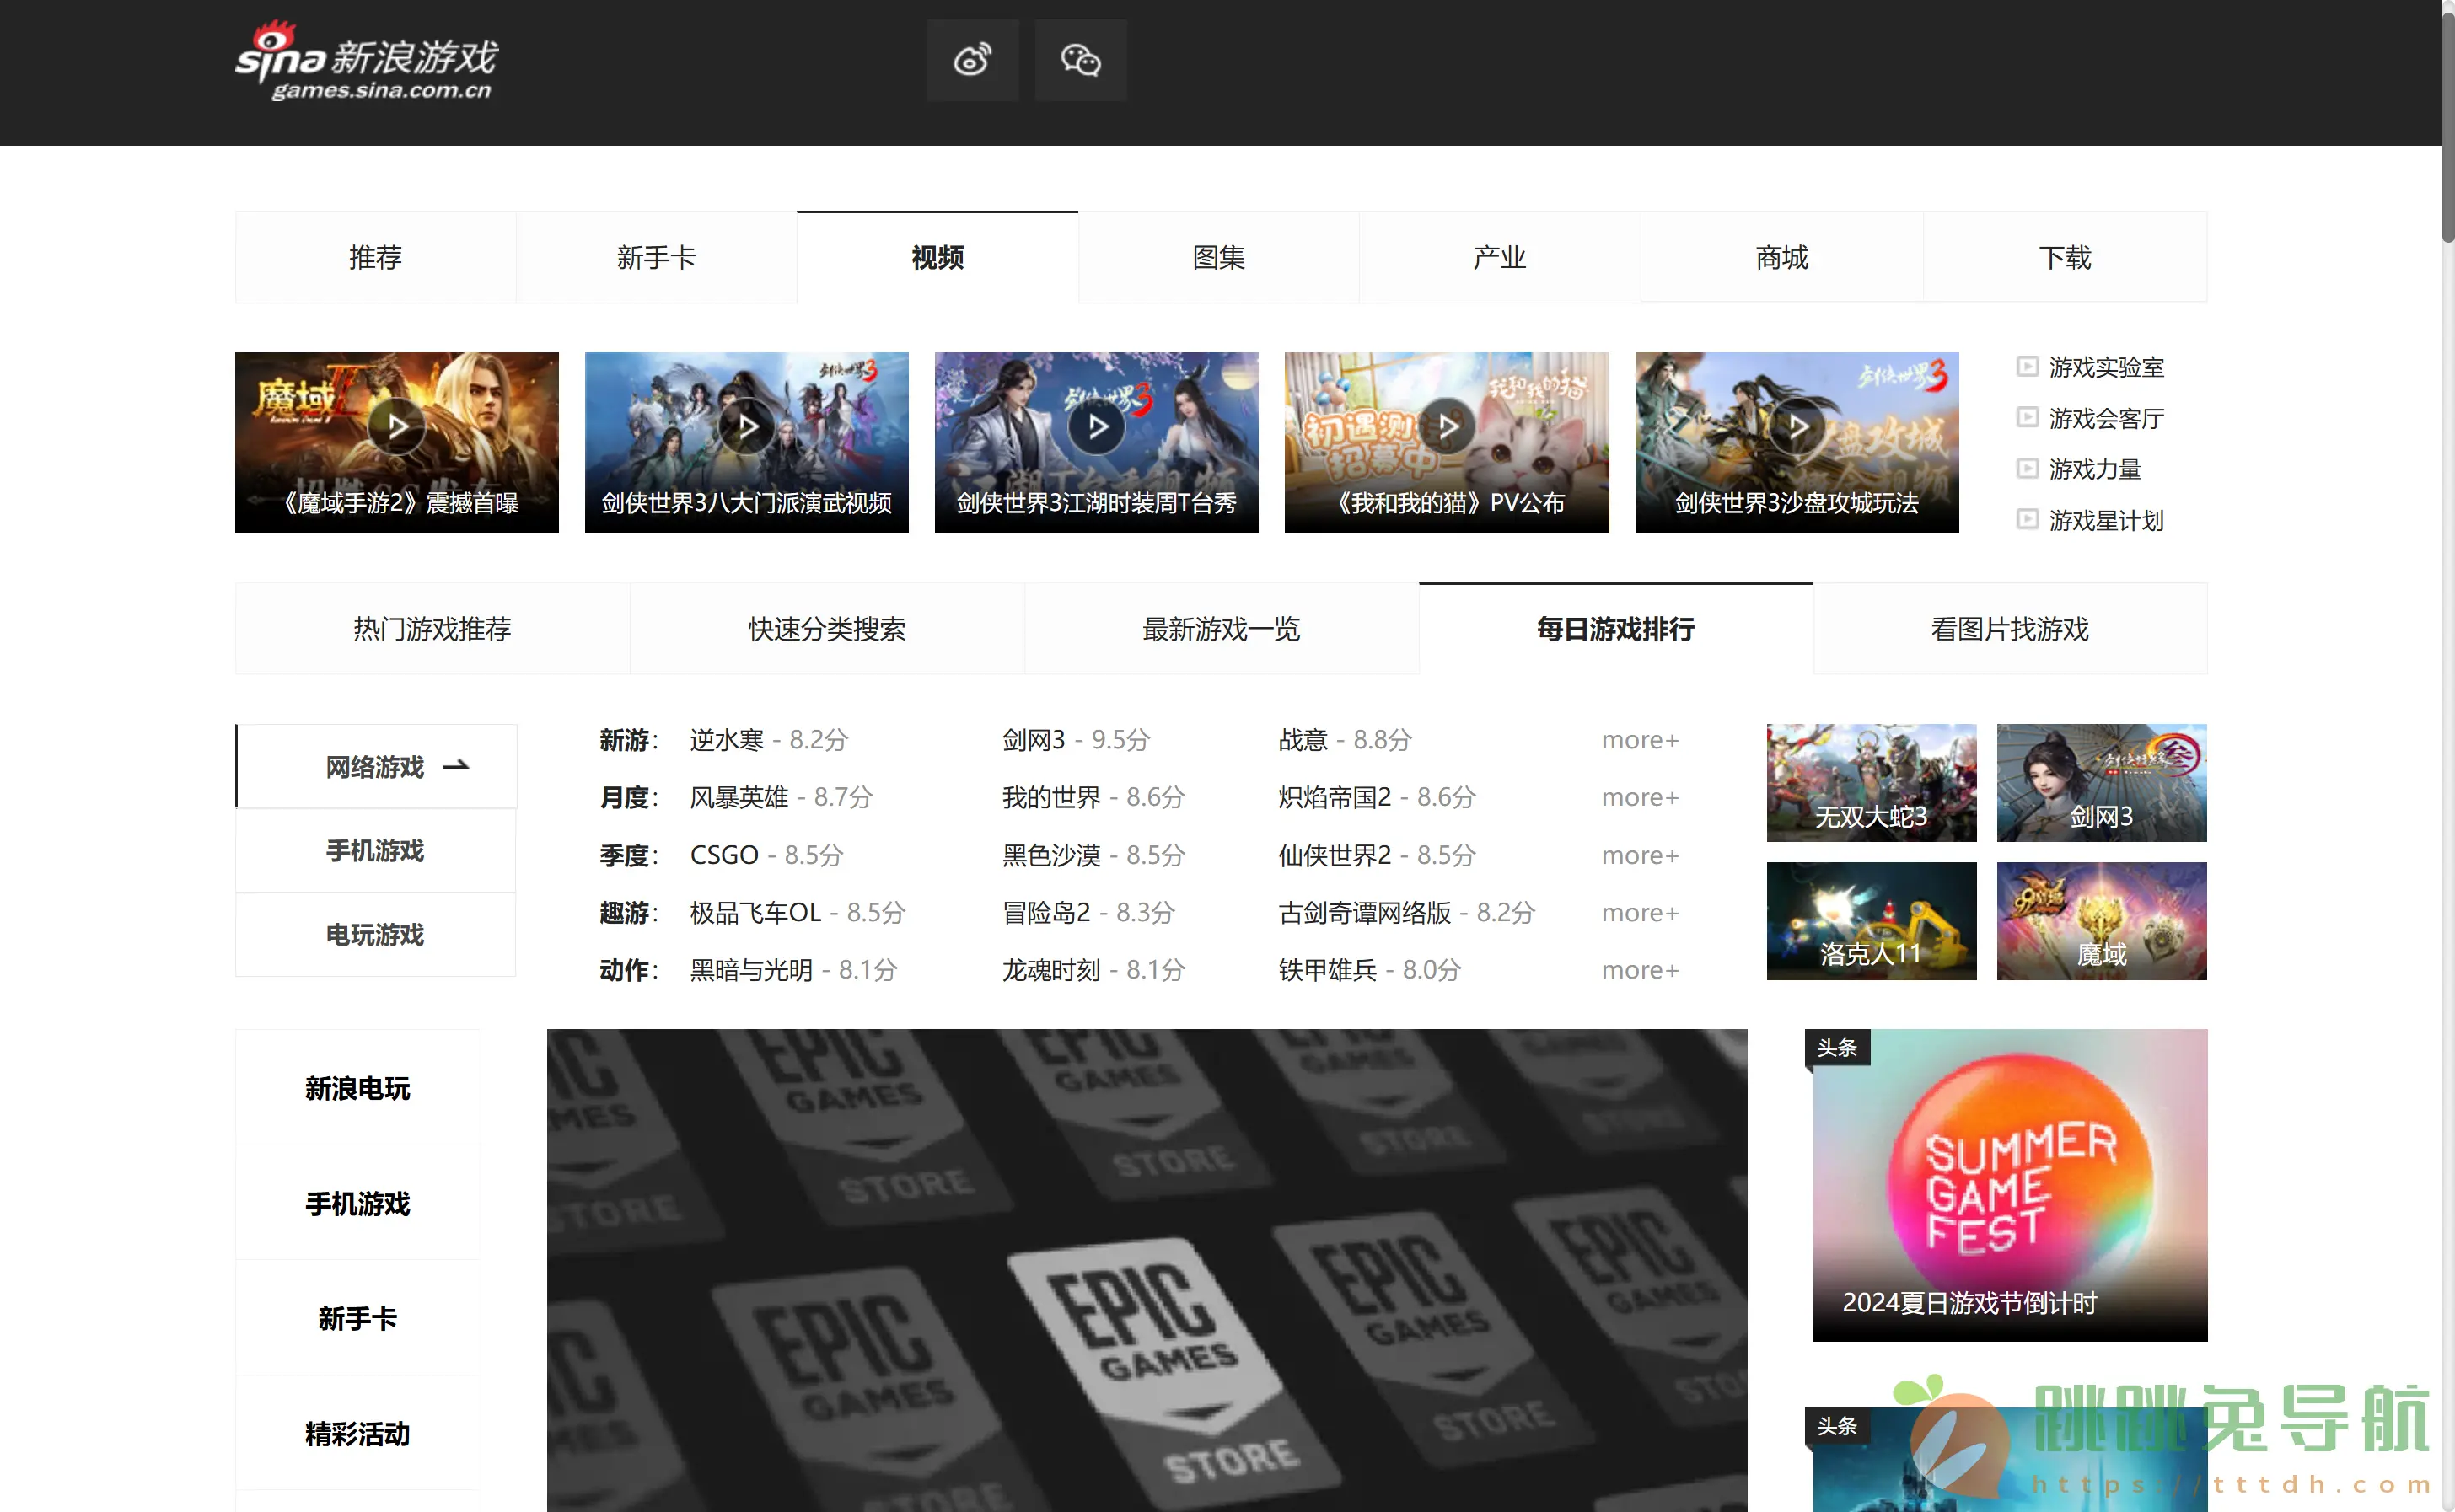The height and width of the screenshot is (1512, 2455).
Task: Switch to 看图片找游戏 tab
Action: pyautogui.click(x=2010, y=629)
